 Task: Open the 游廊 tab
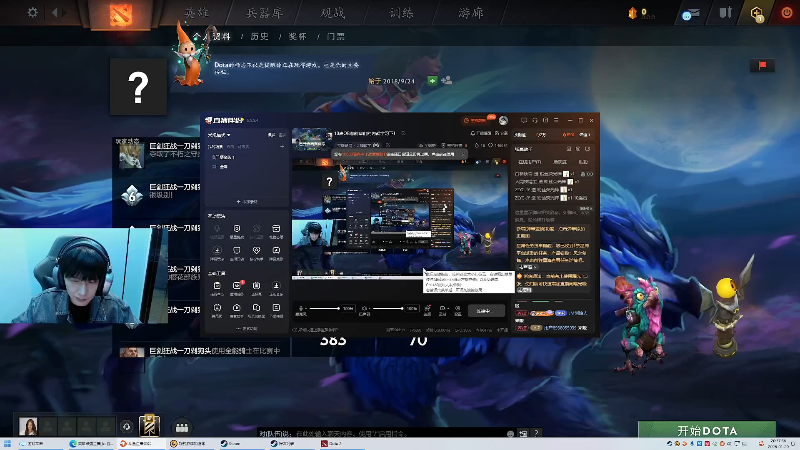click(x=470, y=13)
